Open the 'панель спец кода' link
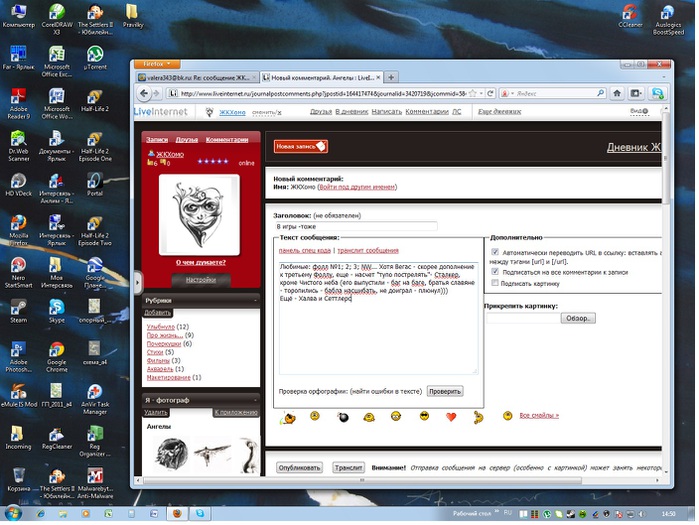Image resolution: width=699 pixels, height=525 pixels. click(x=304, y=250)
